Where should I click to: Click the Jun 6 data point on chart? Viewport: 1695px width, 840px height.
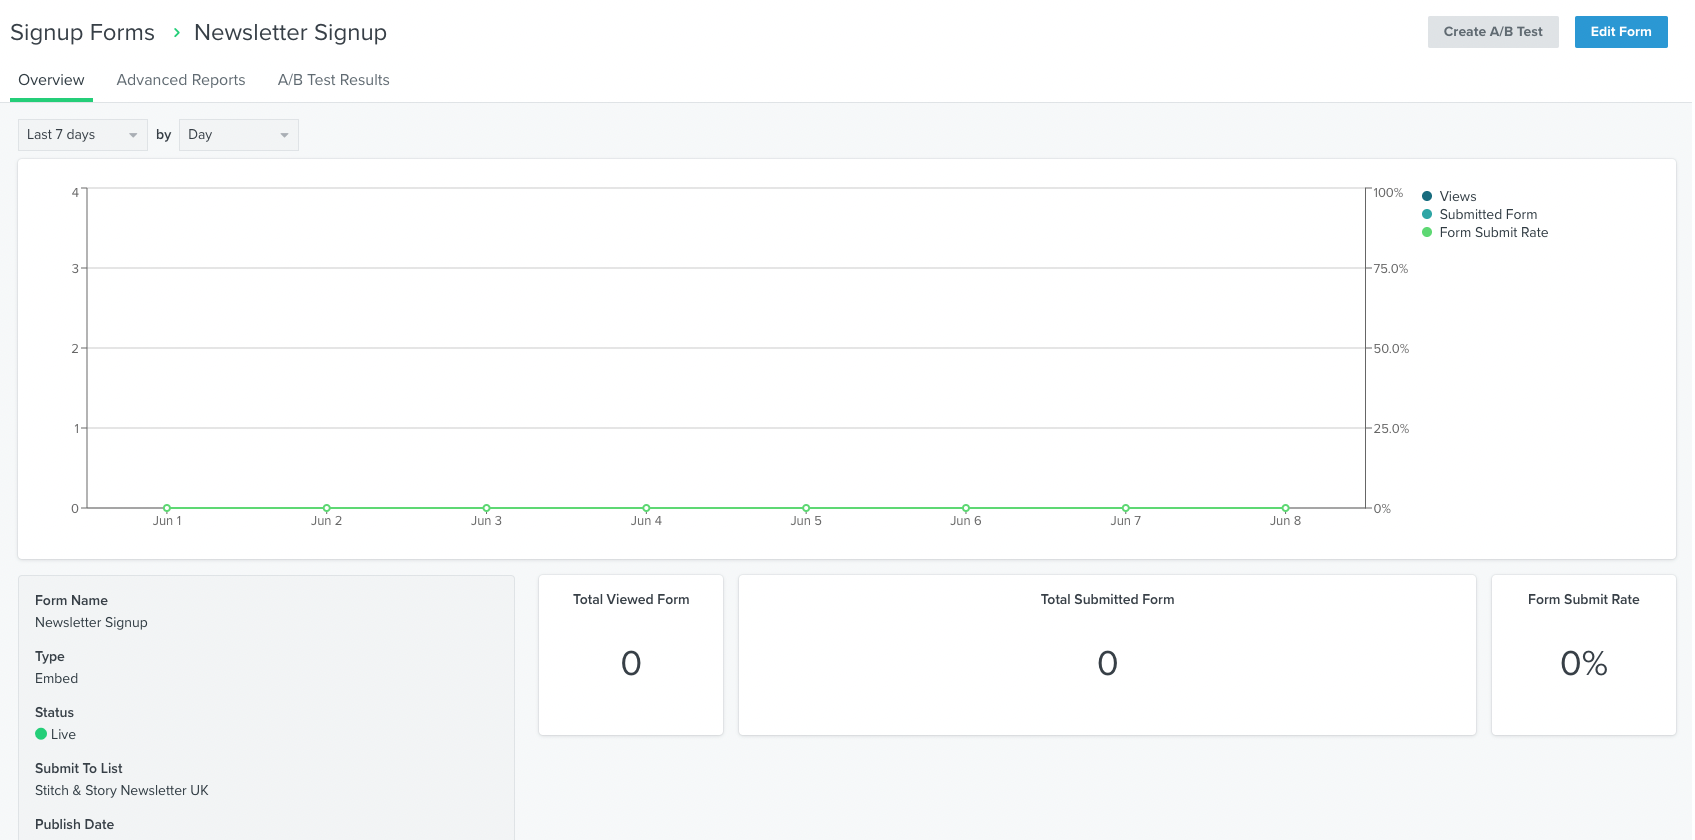tap(966, 508)
